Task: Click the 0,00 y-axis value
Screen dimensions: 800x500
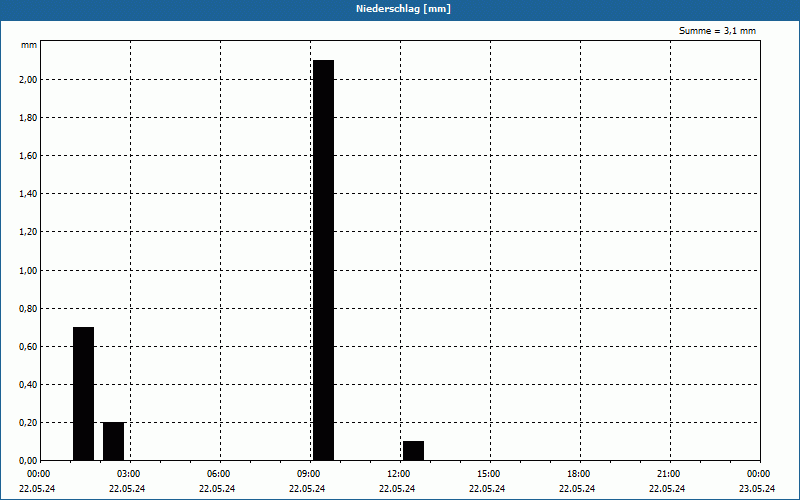Action: point(28,461)
